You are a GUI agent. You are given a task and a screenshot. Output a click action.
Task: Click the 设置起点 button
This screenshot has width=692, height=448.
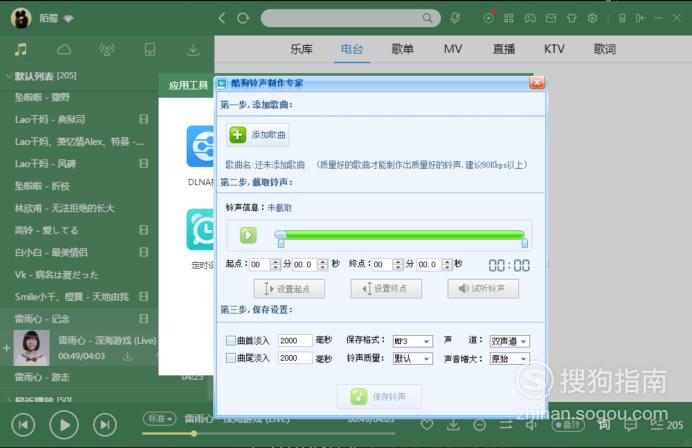coord(289,289)
